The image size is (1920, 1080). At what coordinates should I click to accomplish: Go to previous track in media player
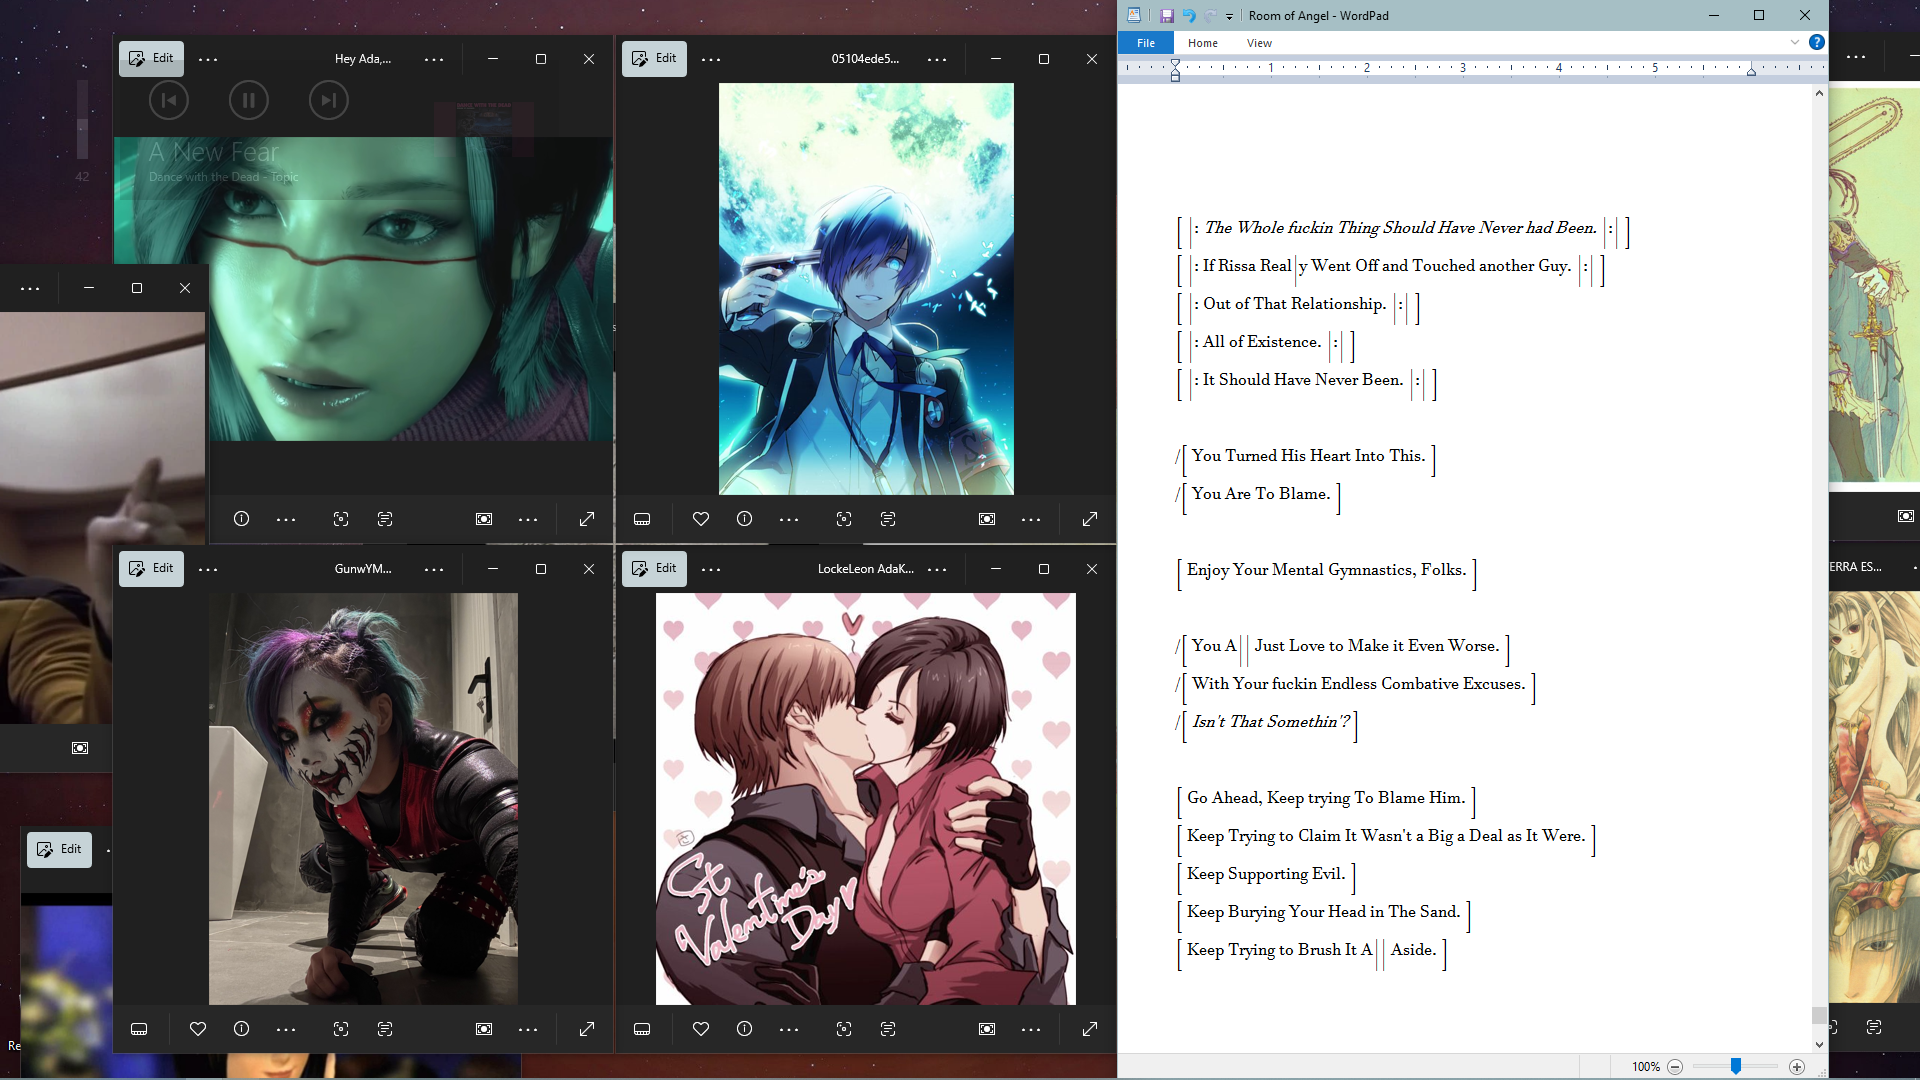(168, 100)
